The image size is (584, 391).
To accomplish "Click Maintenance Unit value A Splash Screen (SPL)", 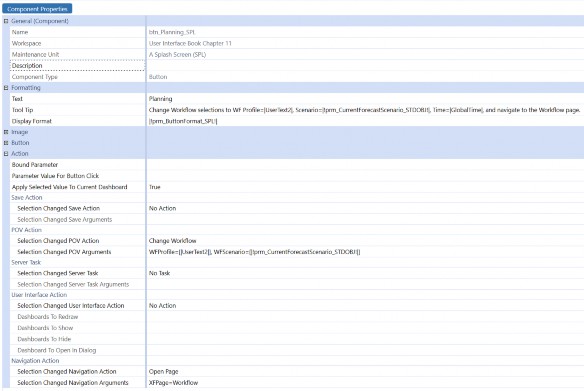I will (177, 55).
